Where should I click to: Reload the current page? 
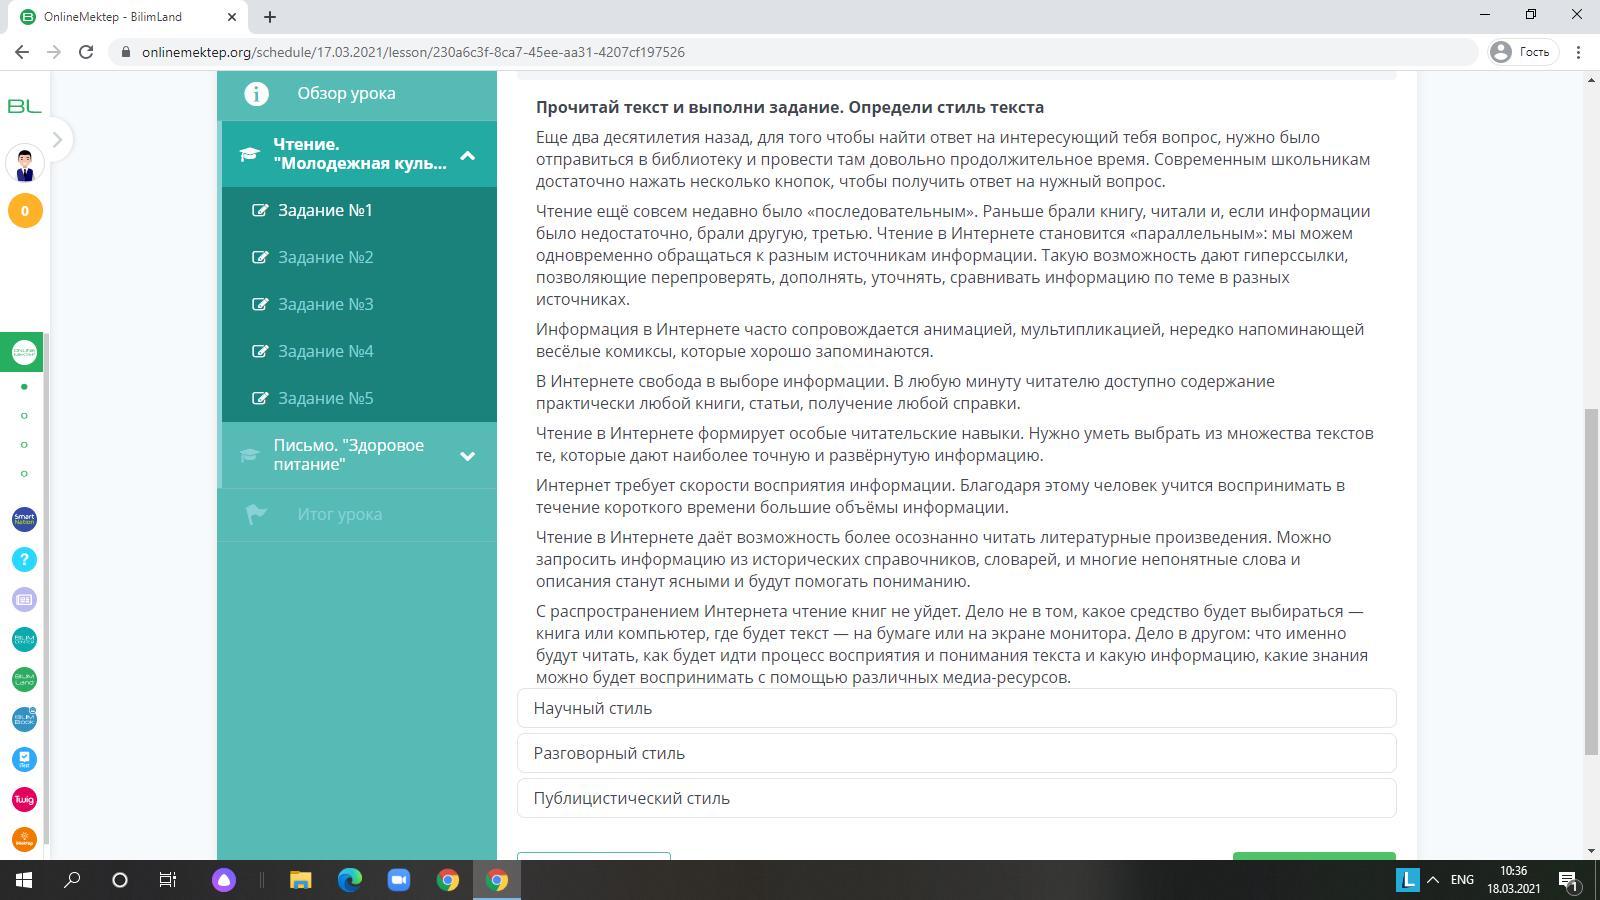pos(86,52)
